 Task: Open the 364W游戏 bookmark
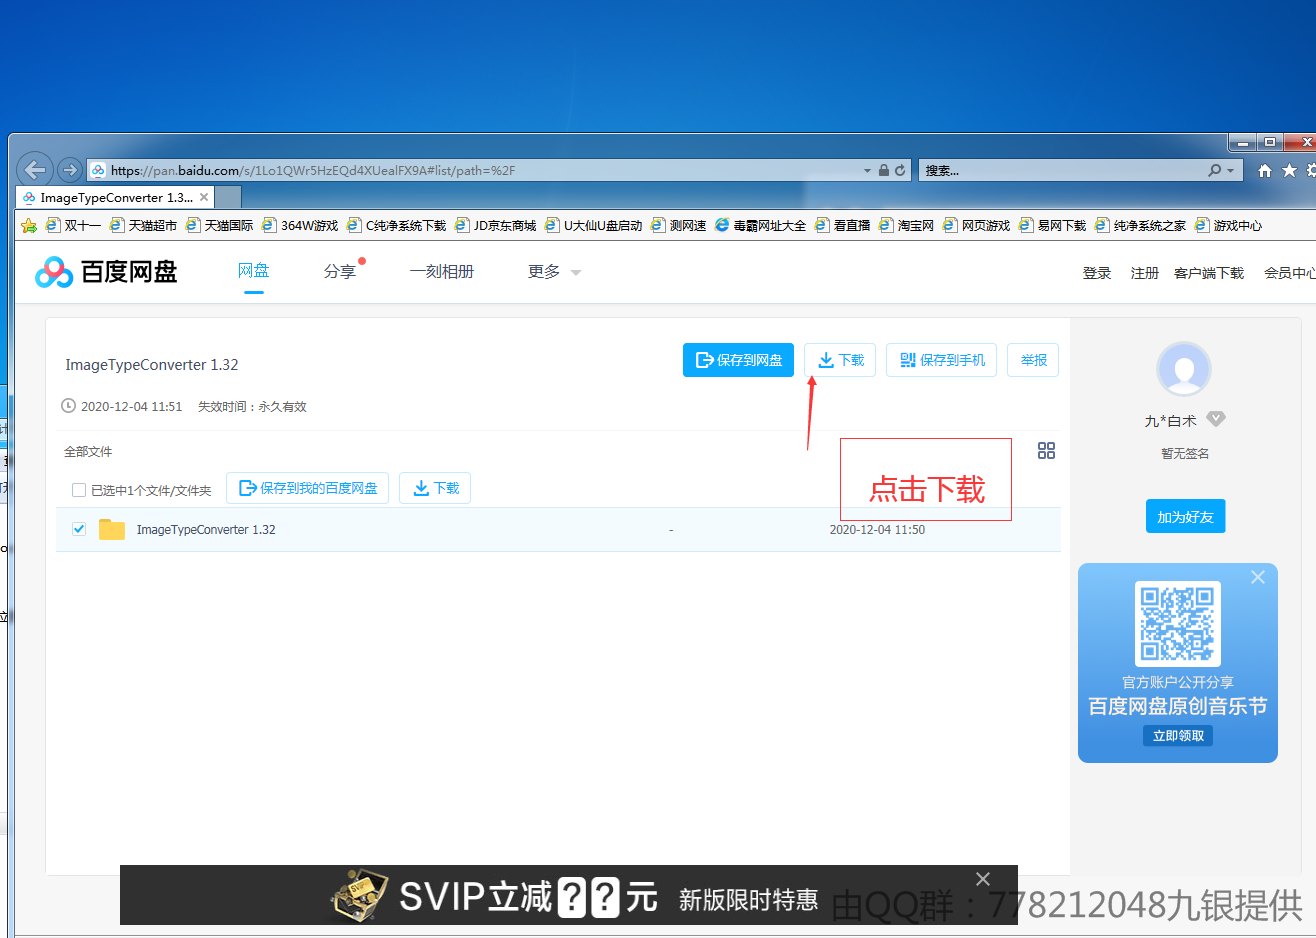(300, 225)
